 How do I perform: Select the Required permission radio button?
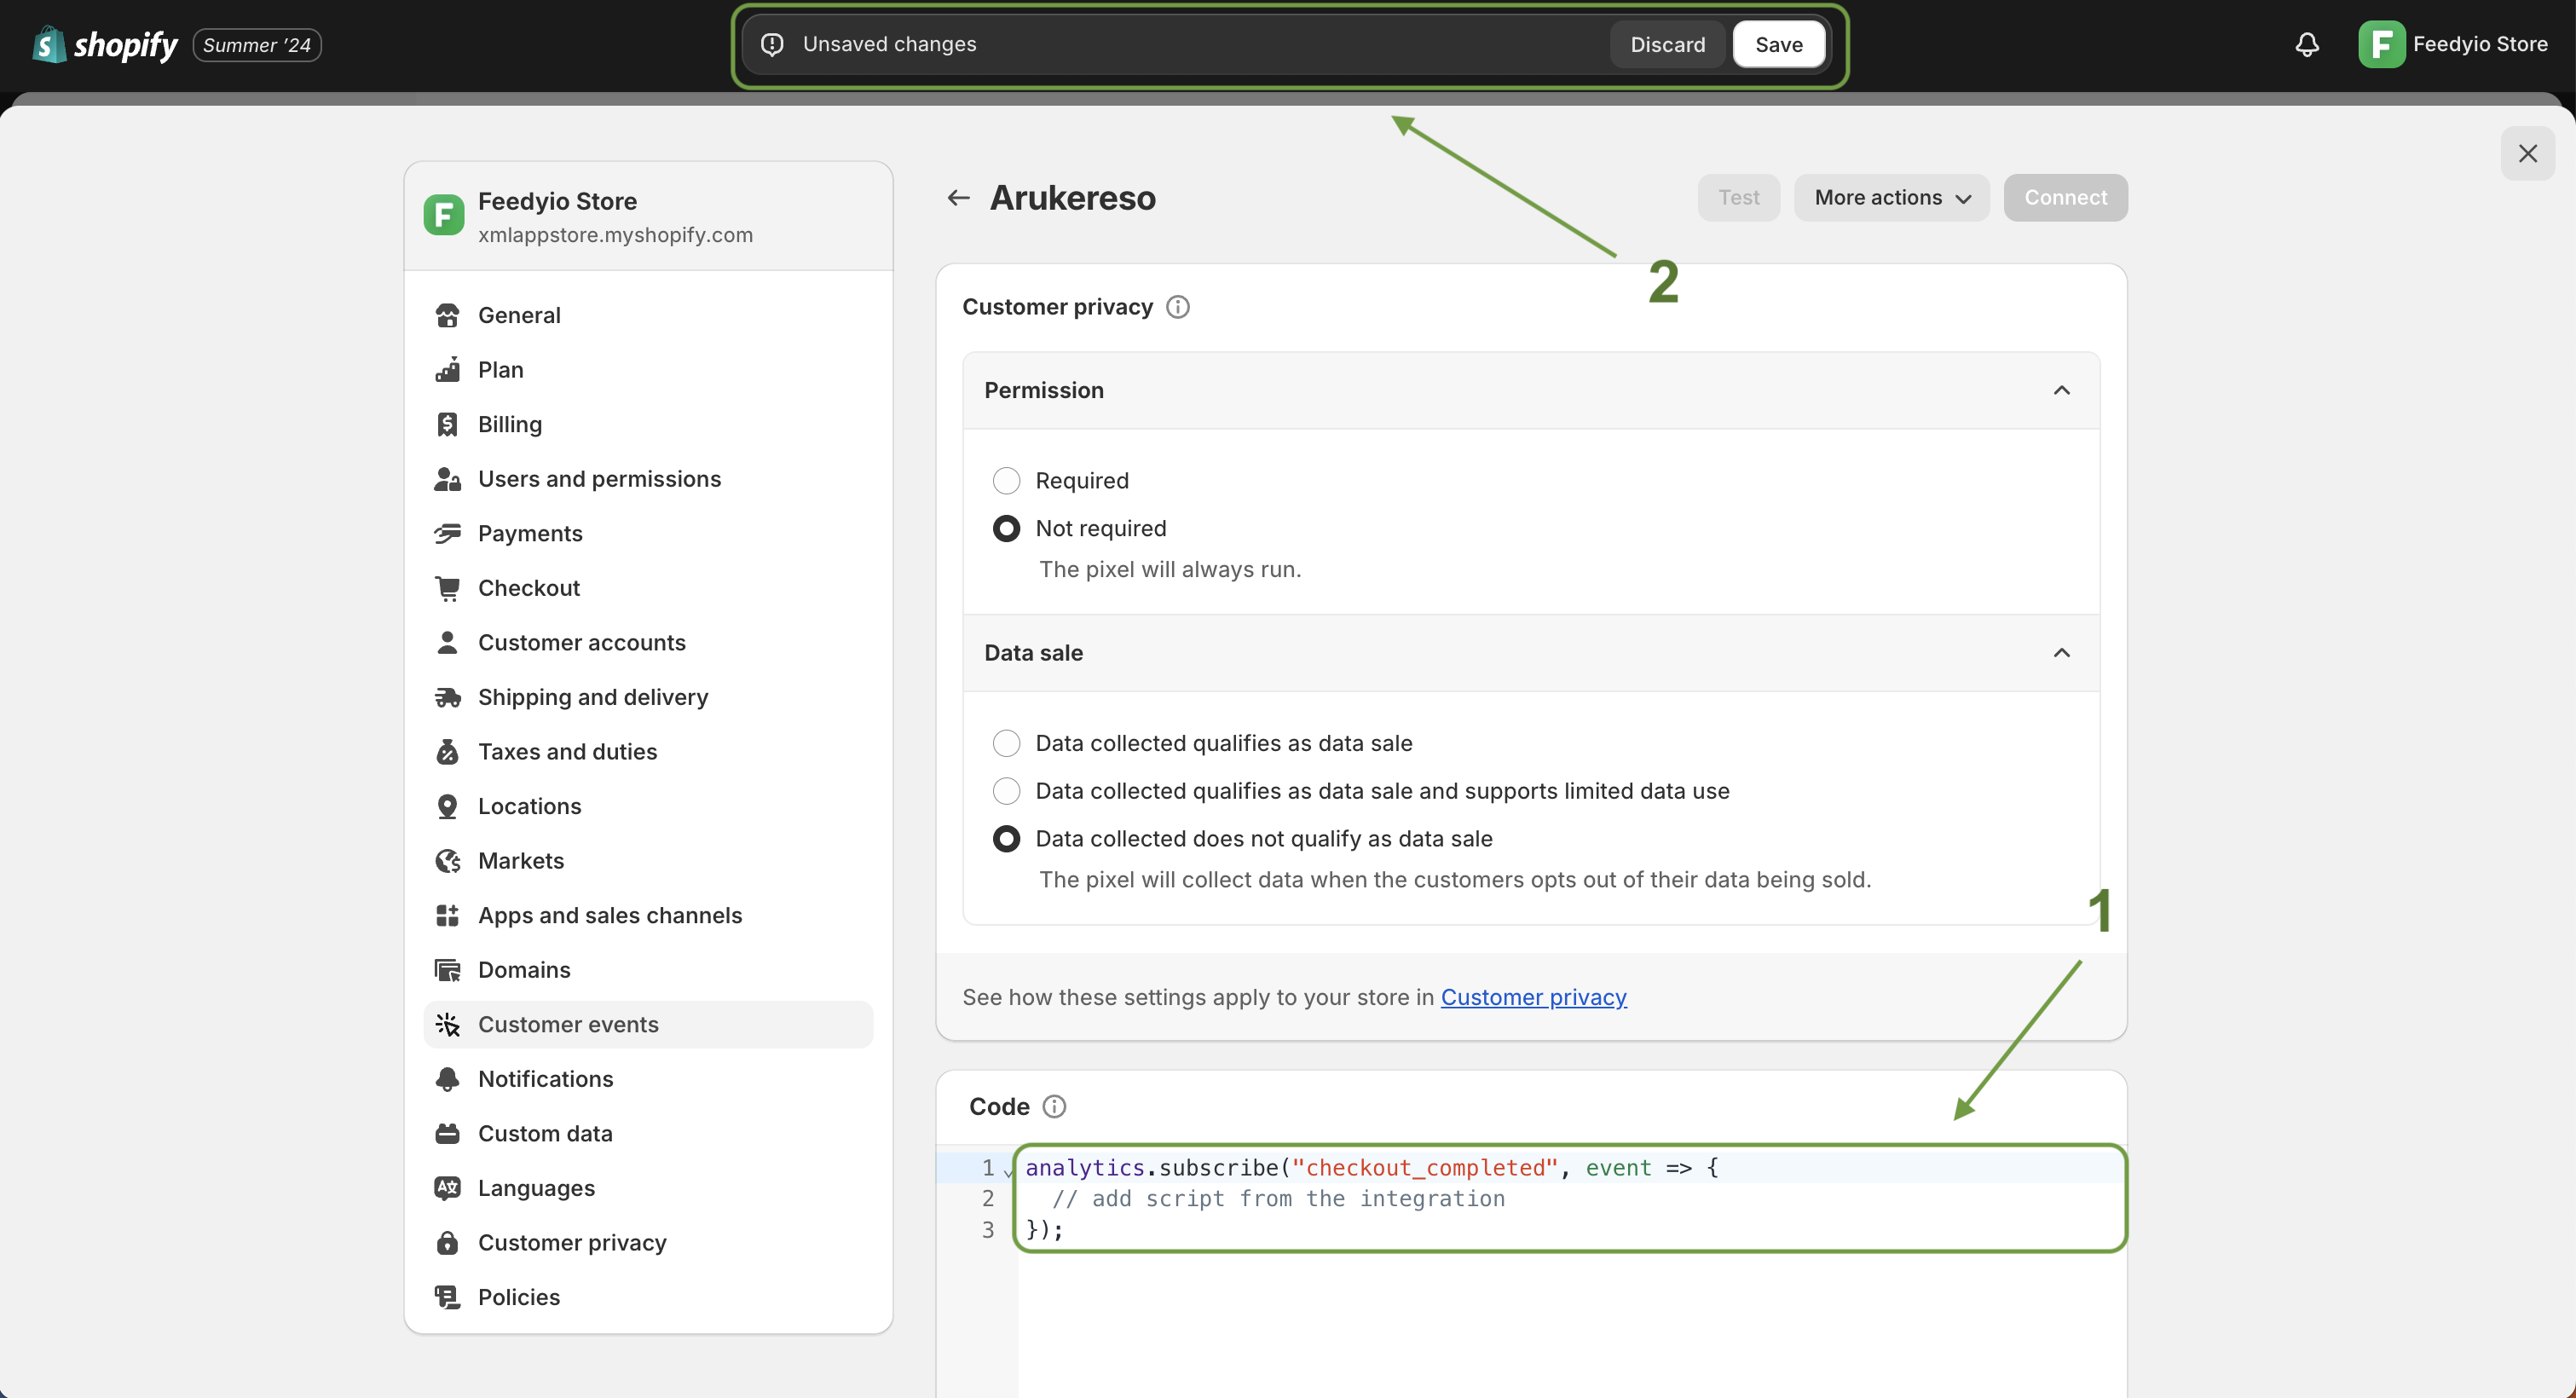click(x=1006, y=481)
